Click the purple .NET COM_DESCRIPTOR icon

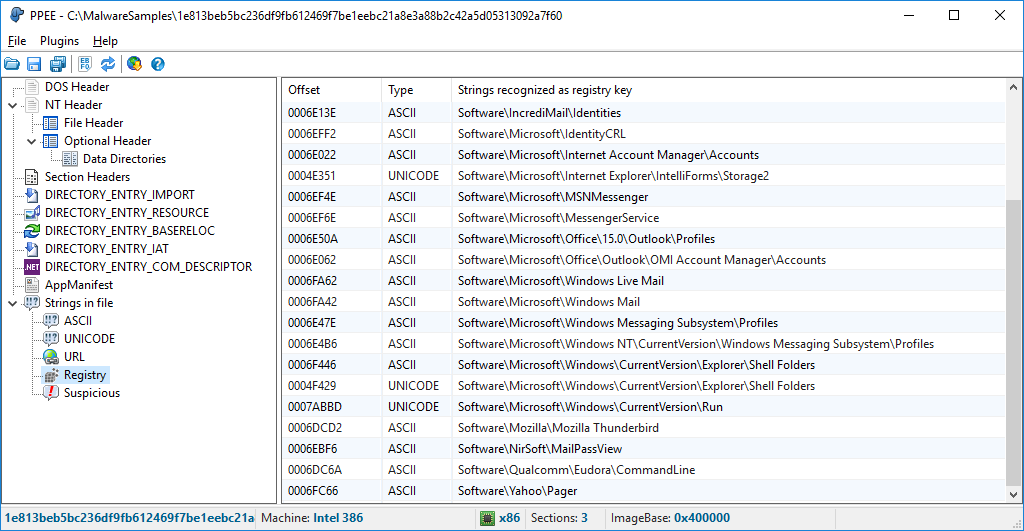click(x=31, y=266)
